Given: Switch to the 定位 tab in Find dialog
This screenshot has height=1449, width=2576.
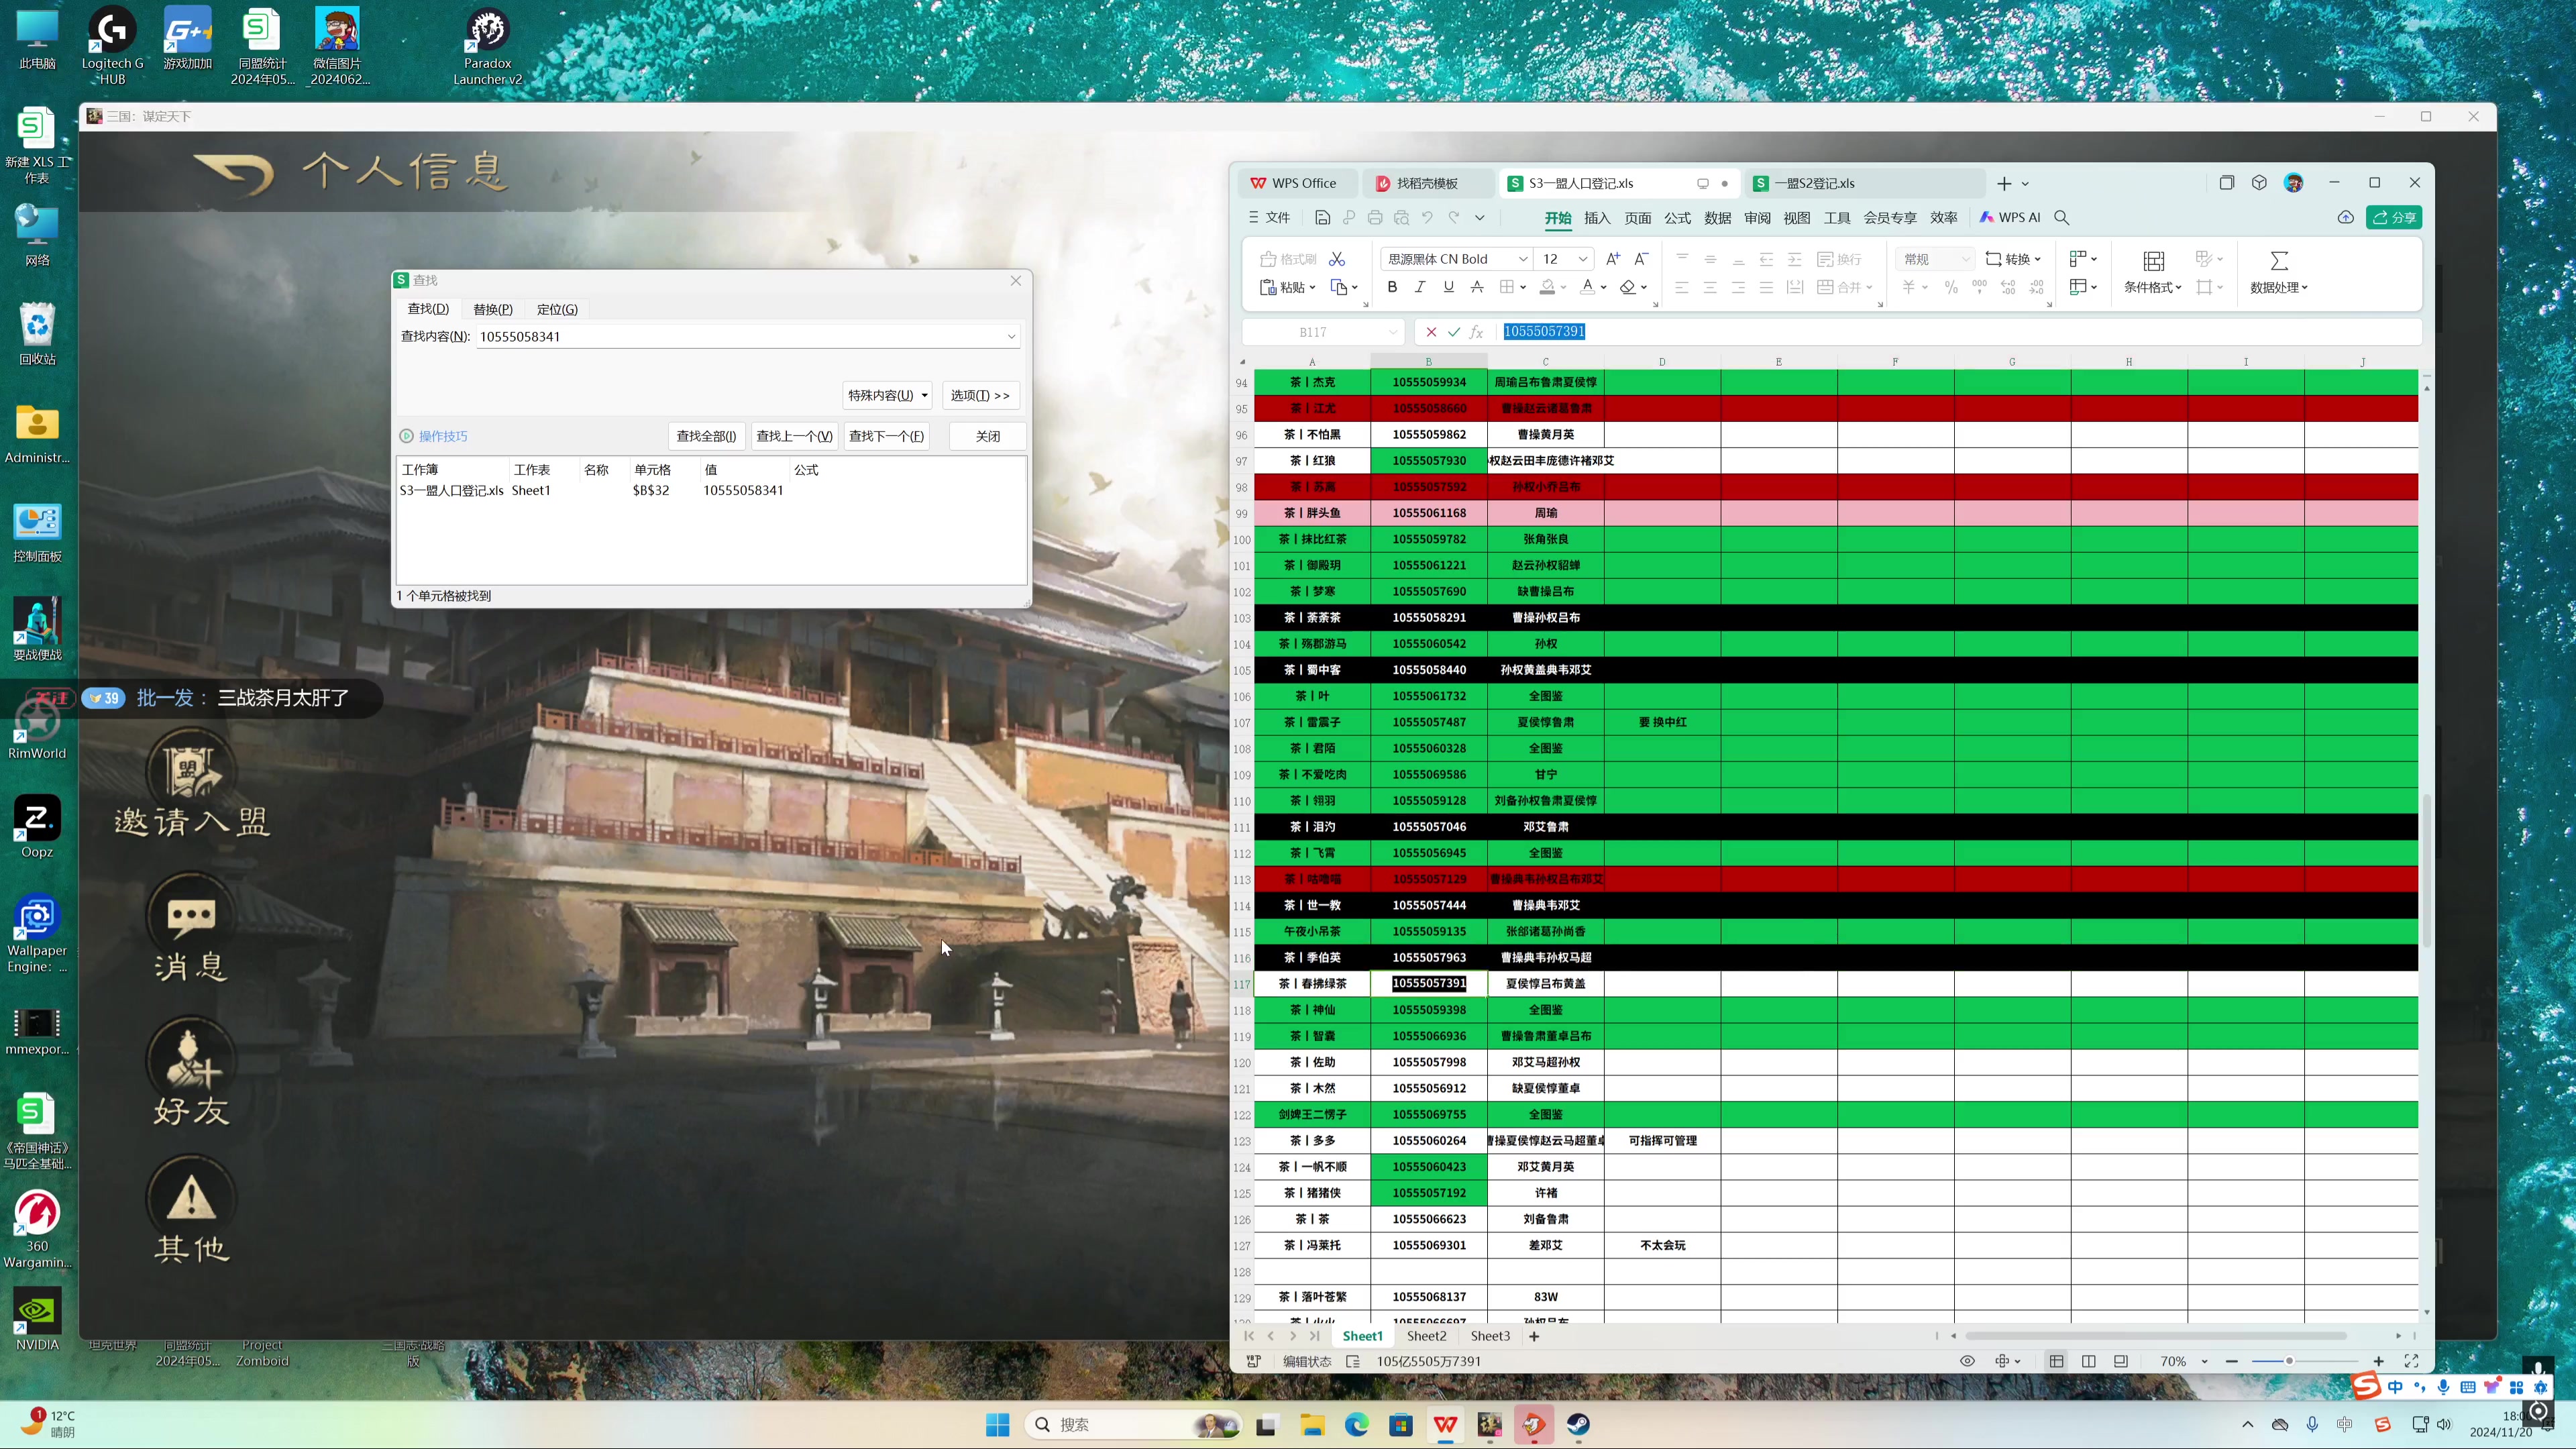Looking at the screenshot, I should [557, 309].
